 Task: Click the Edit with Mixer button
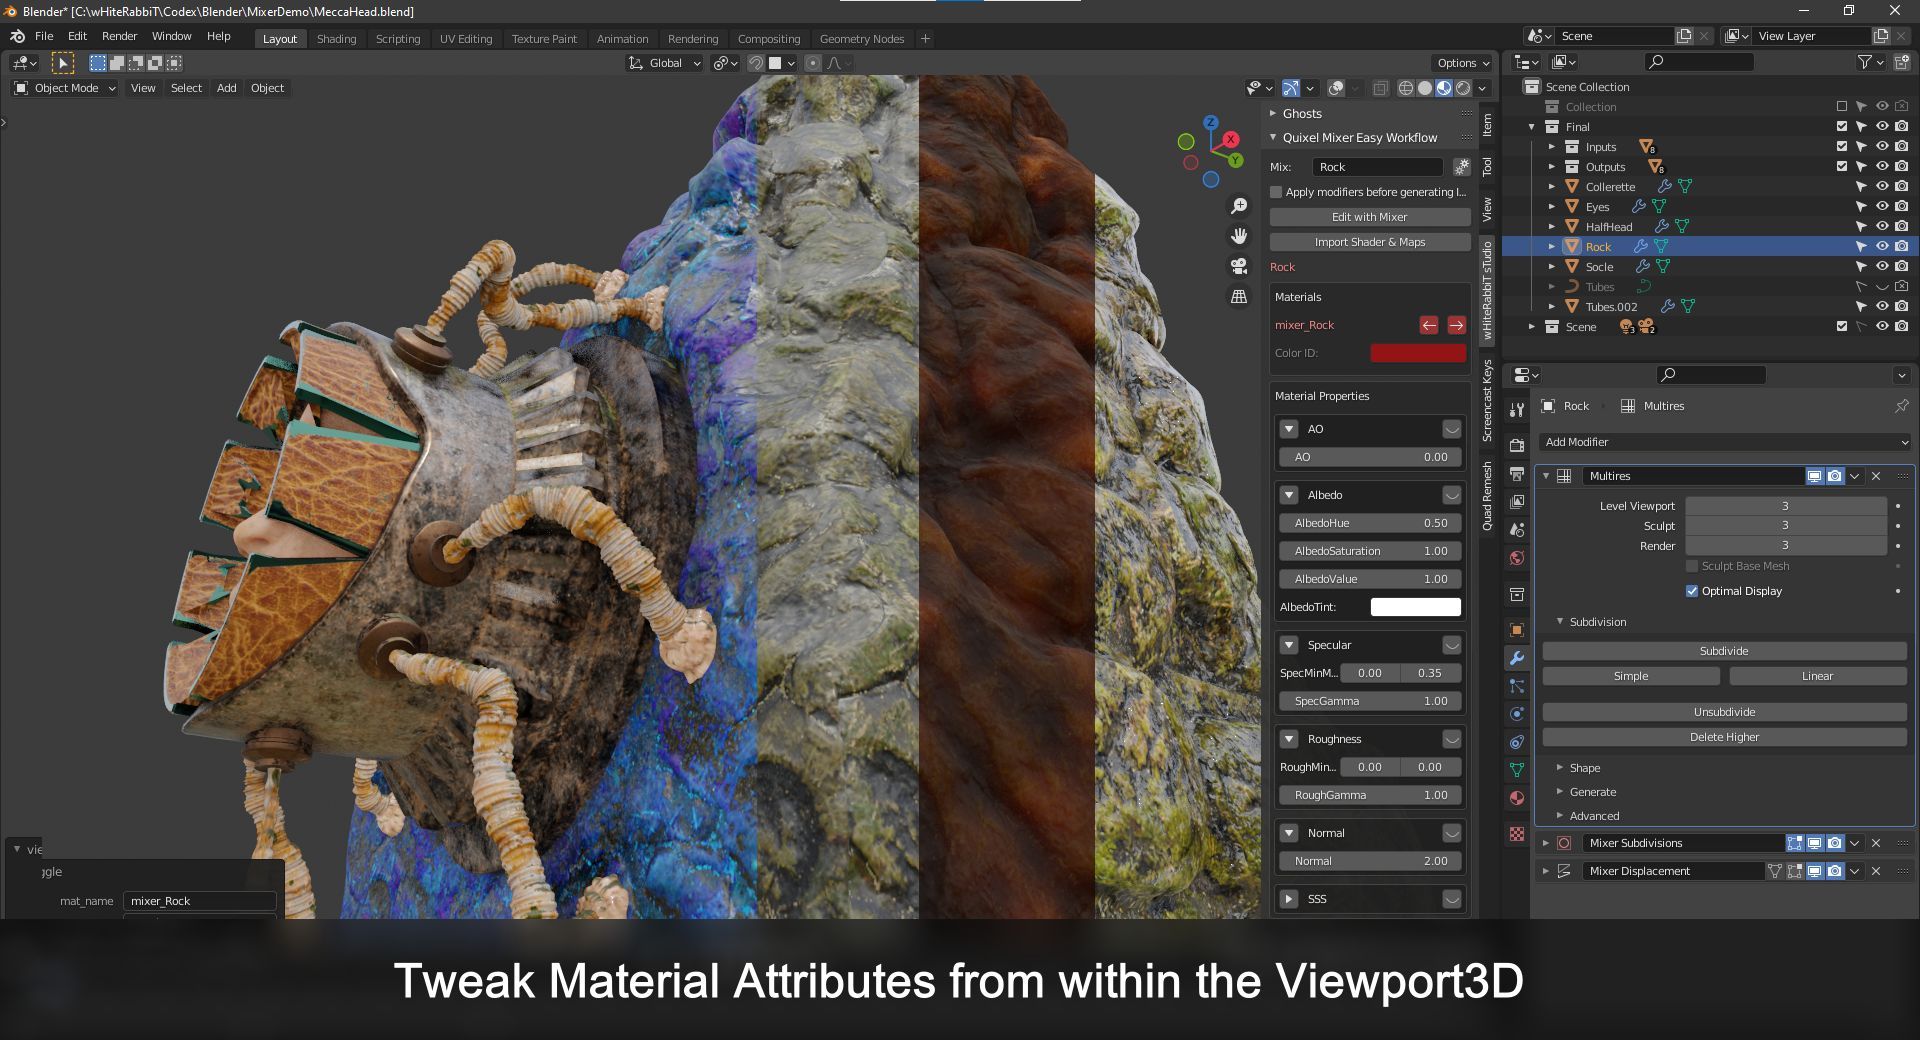point(1369,217)
